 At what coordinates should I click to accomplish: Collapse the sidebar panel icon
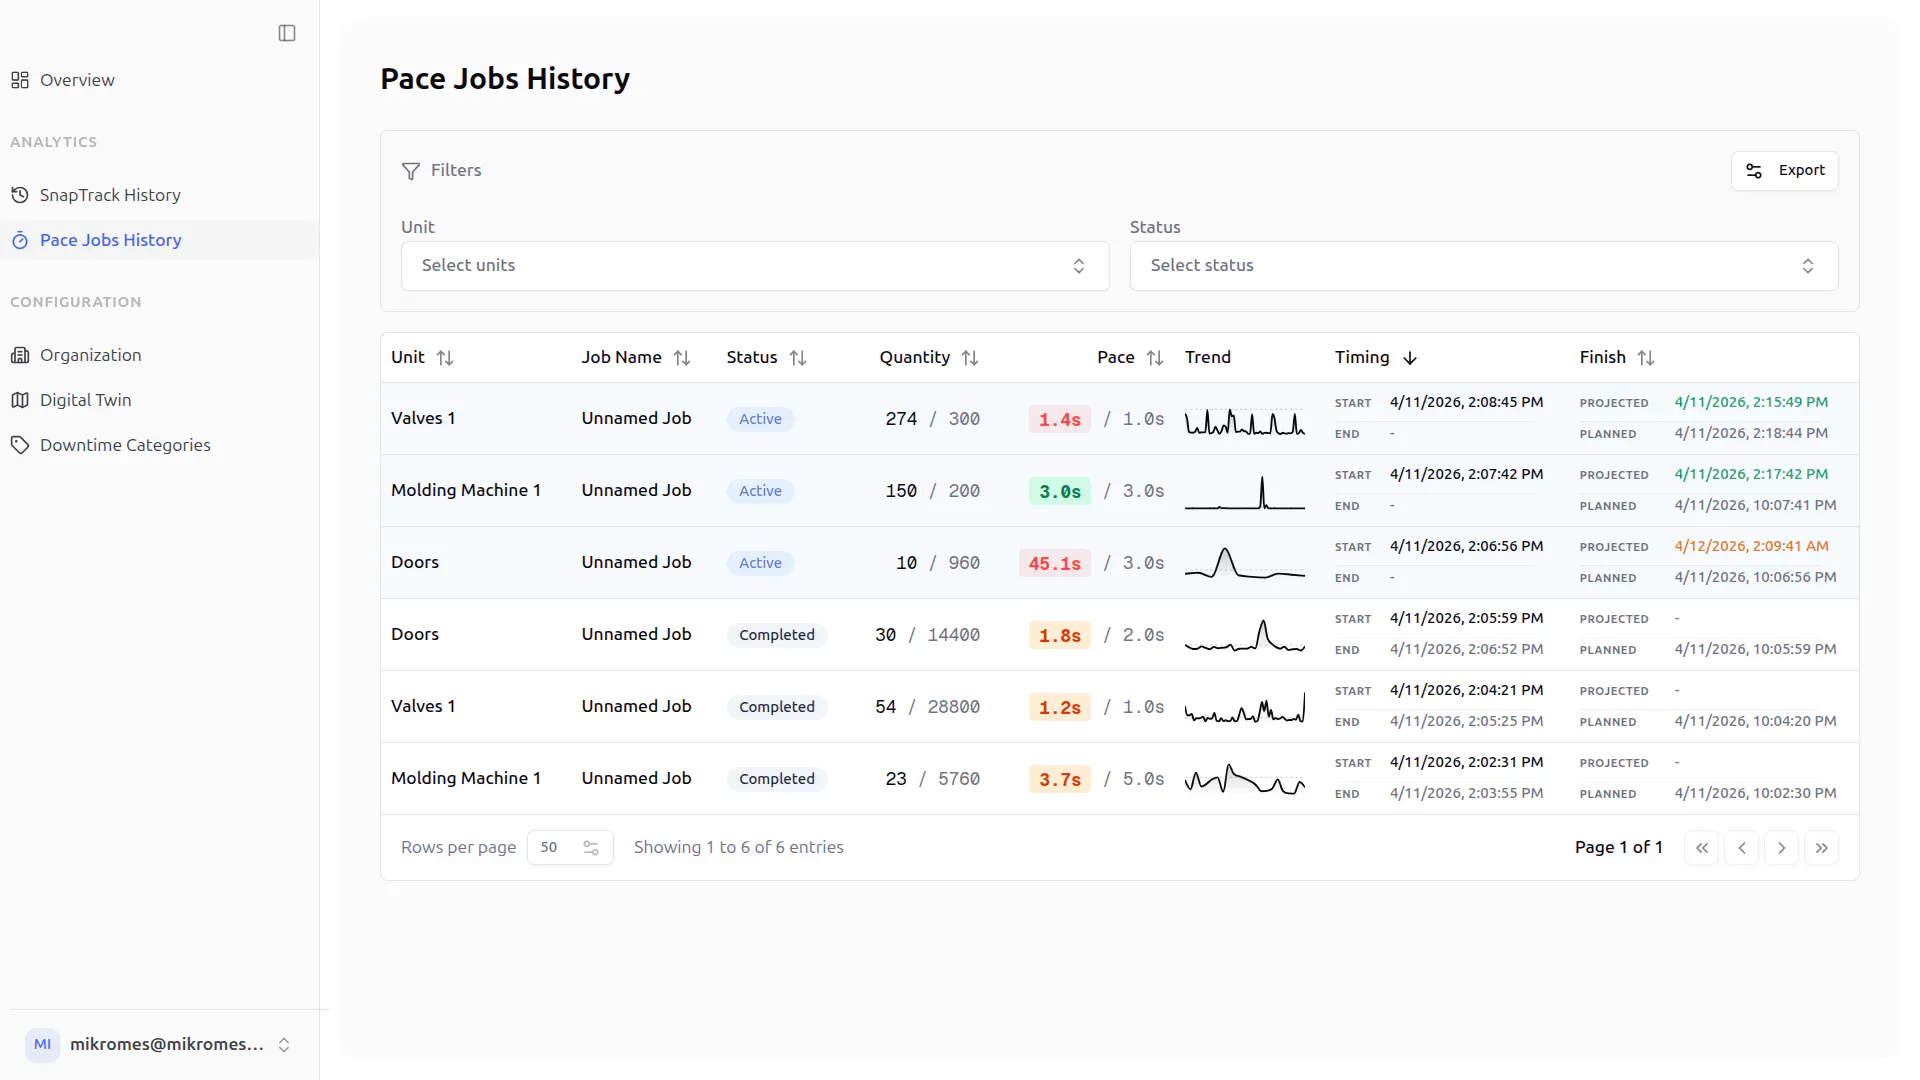(x=287, y=33)
